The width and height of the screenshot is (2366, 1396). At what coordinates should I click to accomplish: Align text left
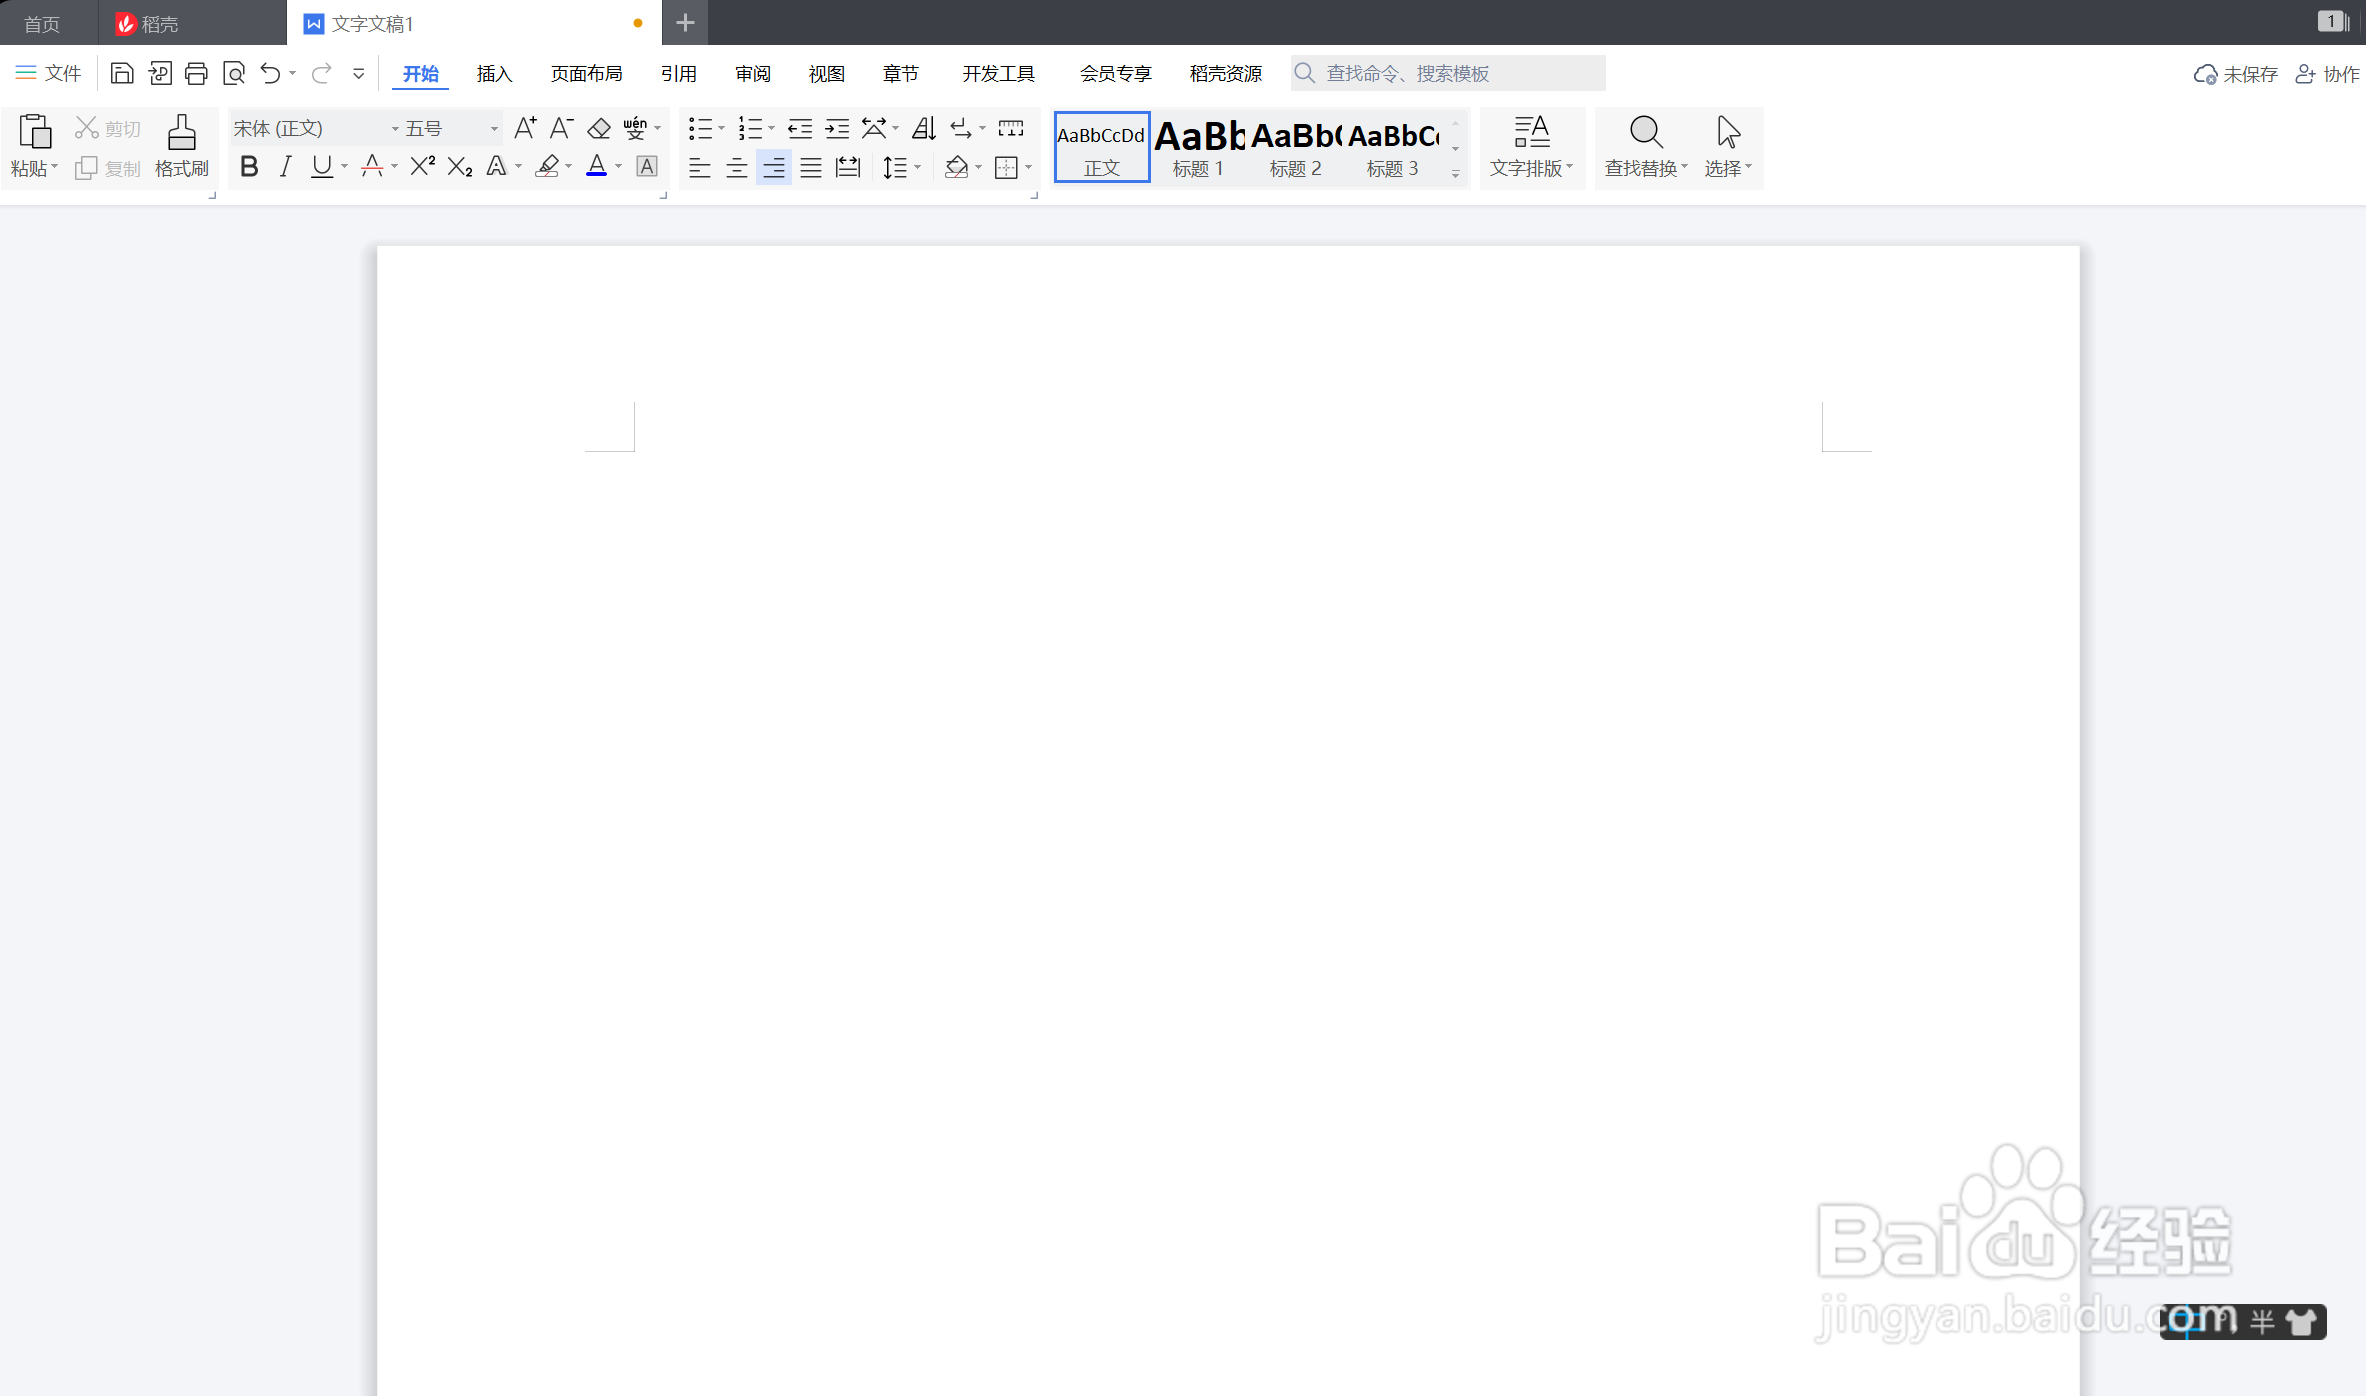click(x=700, y=167)
